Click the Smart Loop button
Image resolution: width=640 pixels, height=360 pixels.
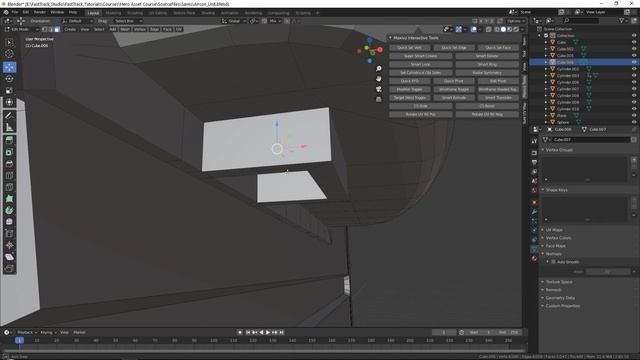[420, 64]
